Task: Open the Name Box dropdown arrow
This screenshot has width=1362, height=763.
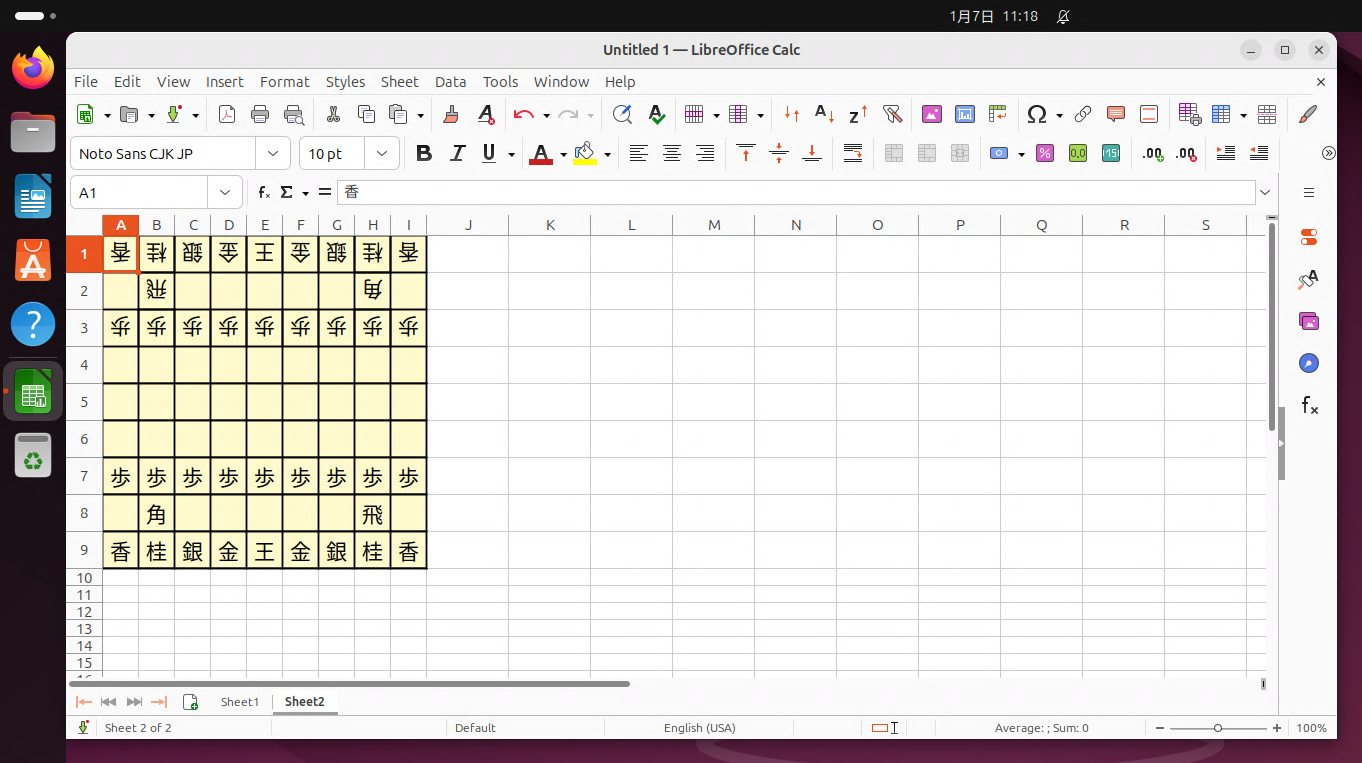Action: point(225,192)
